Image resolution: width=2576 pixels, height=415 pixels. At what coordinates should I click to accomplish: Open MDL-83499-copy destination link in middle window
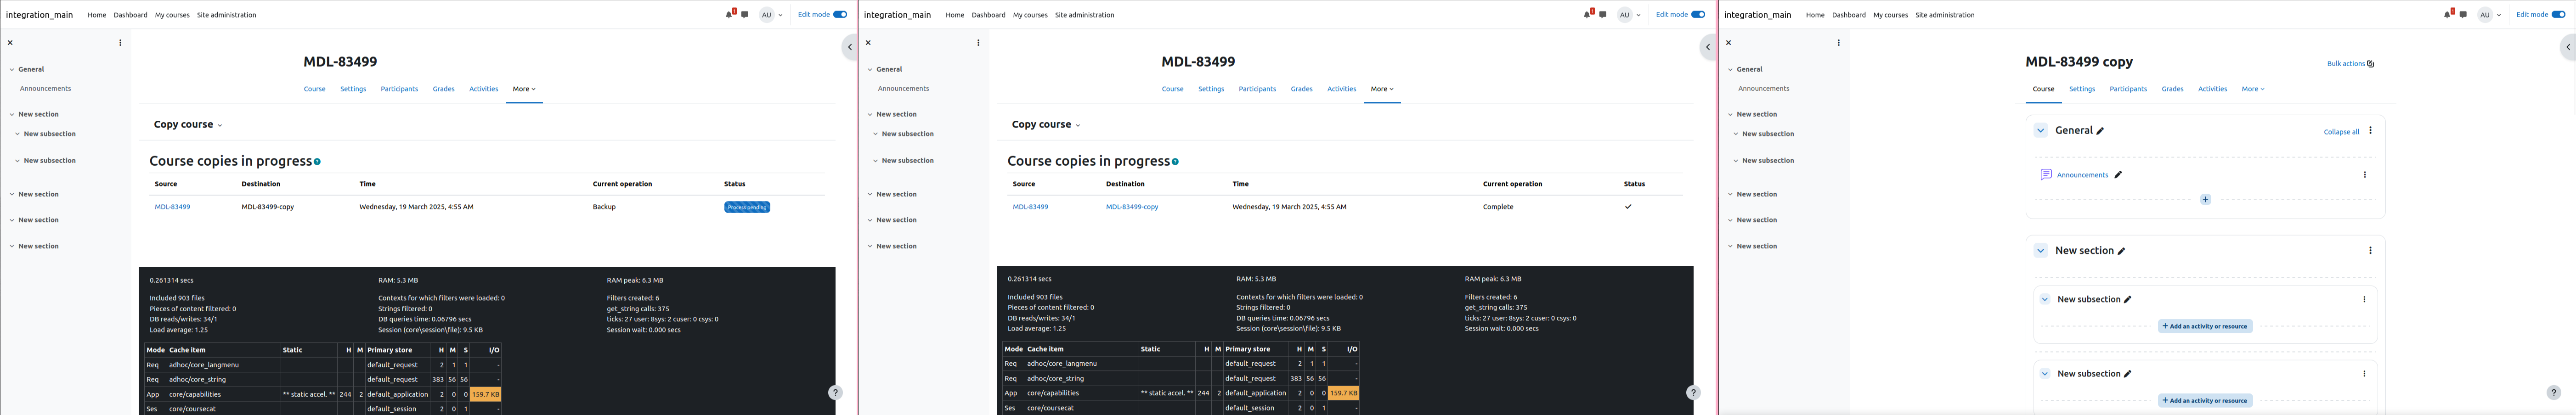click(1132, 207)
